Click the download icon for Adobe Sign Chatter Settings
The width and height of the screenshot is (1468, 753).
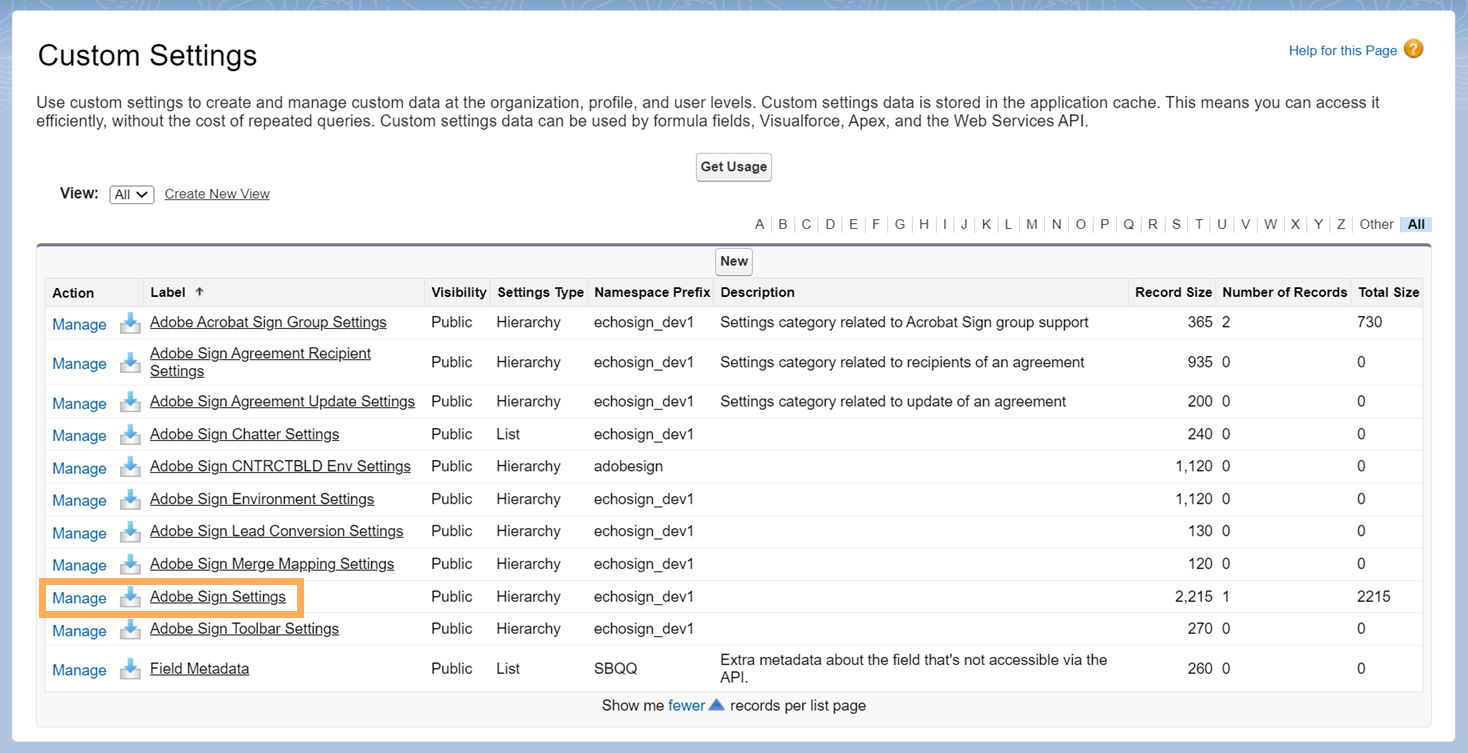click(130, 434)
